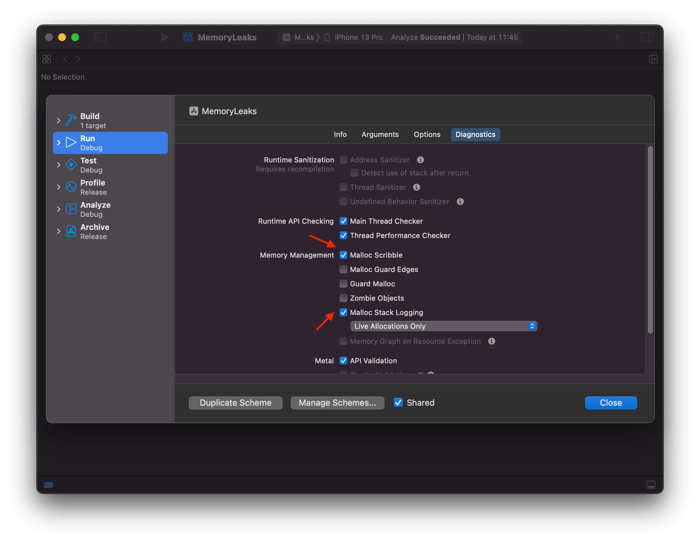Screen dimensions: 700x542
Task: Click the Duplicate Scheme button
Action: [x=235, y=403]
